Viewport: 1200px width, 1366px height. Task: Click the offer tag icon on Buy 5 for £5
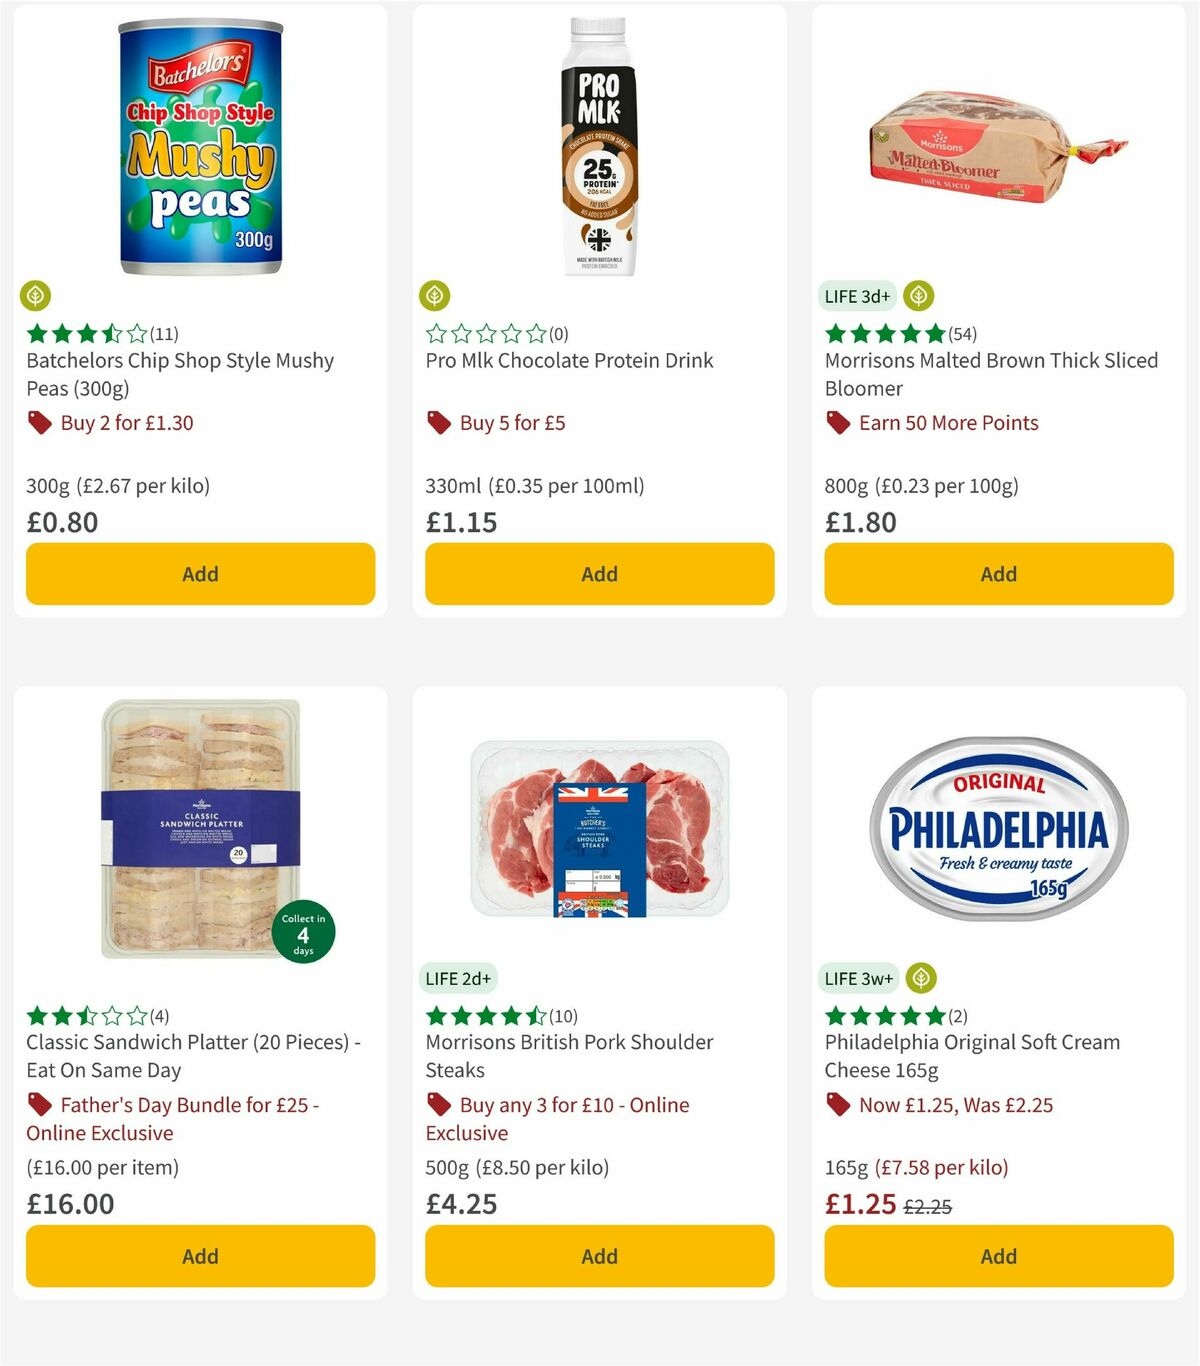point(438,423)
